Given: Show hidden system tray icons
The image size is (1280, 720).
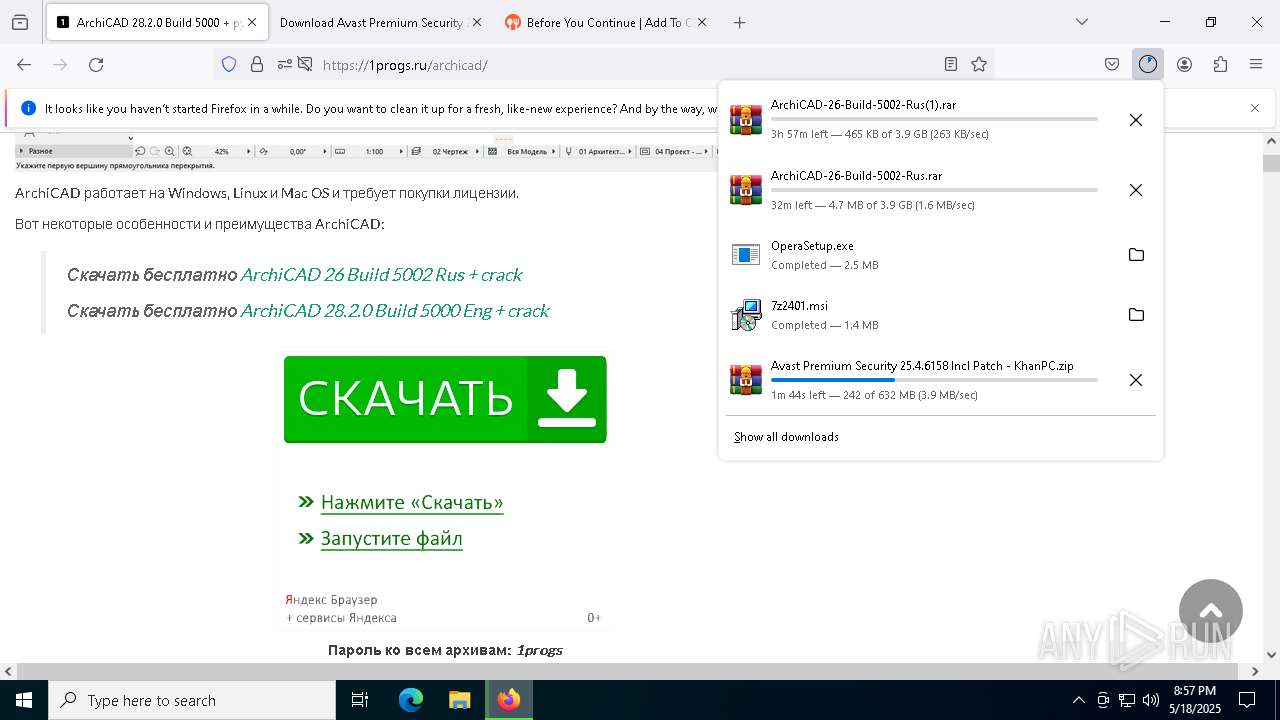Looking at the screenshot, I should pos(1078,700).
